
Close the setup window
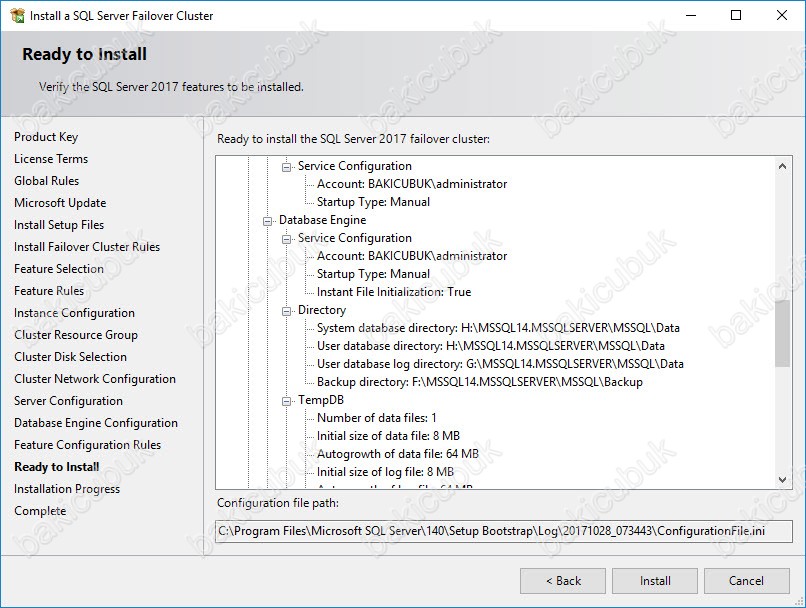tap(782, 15)
